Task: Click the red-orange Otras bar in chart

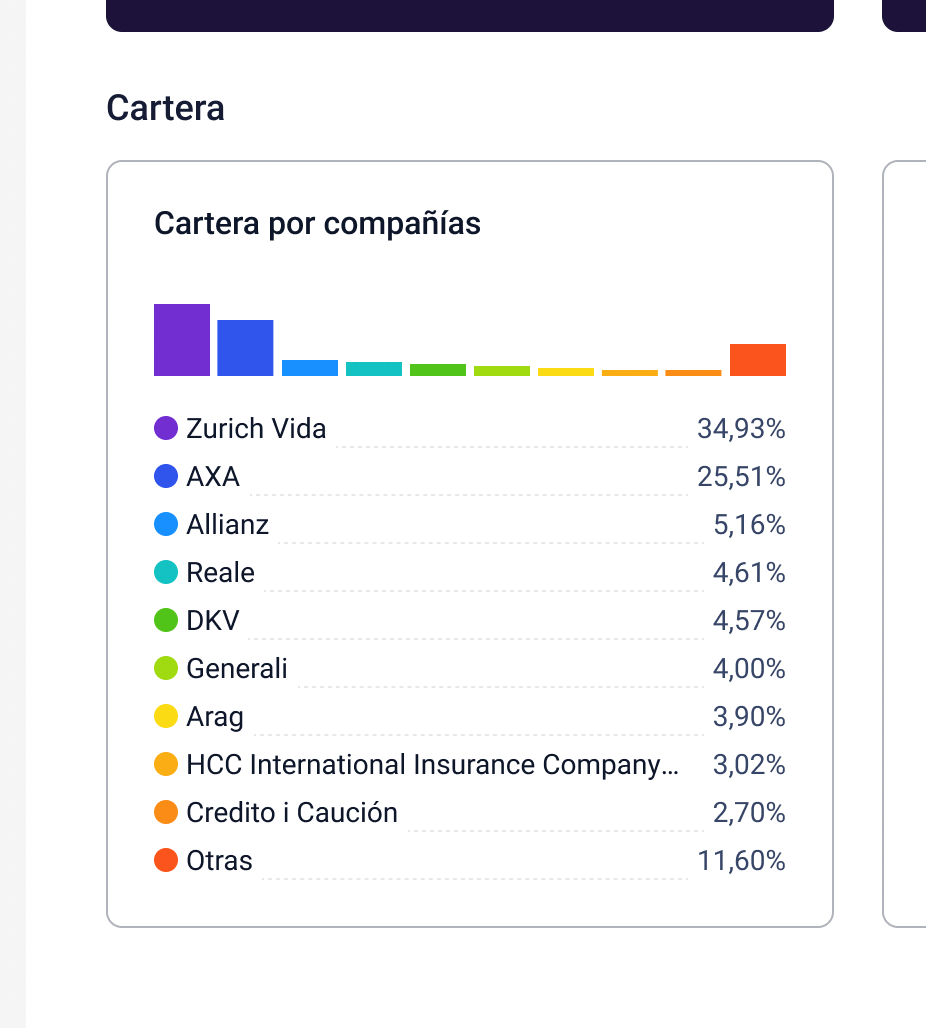Action: [x=758, y=360]
